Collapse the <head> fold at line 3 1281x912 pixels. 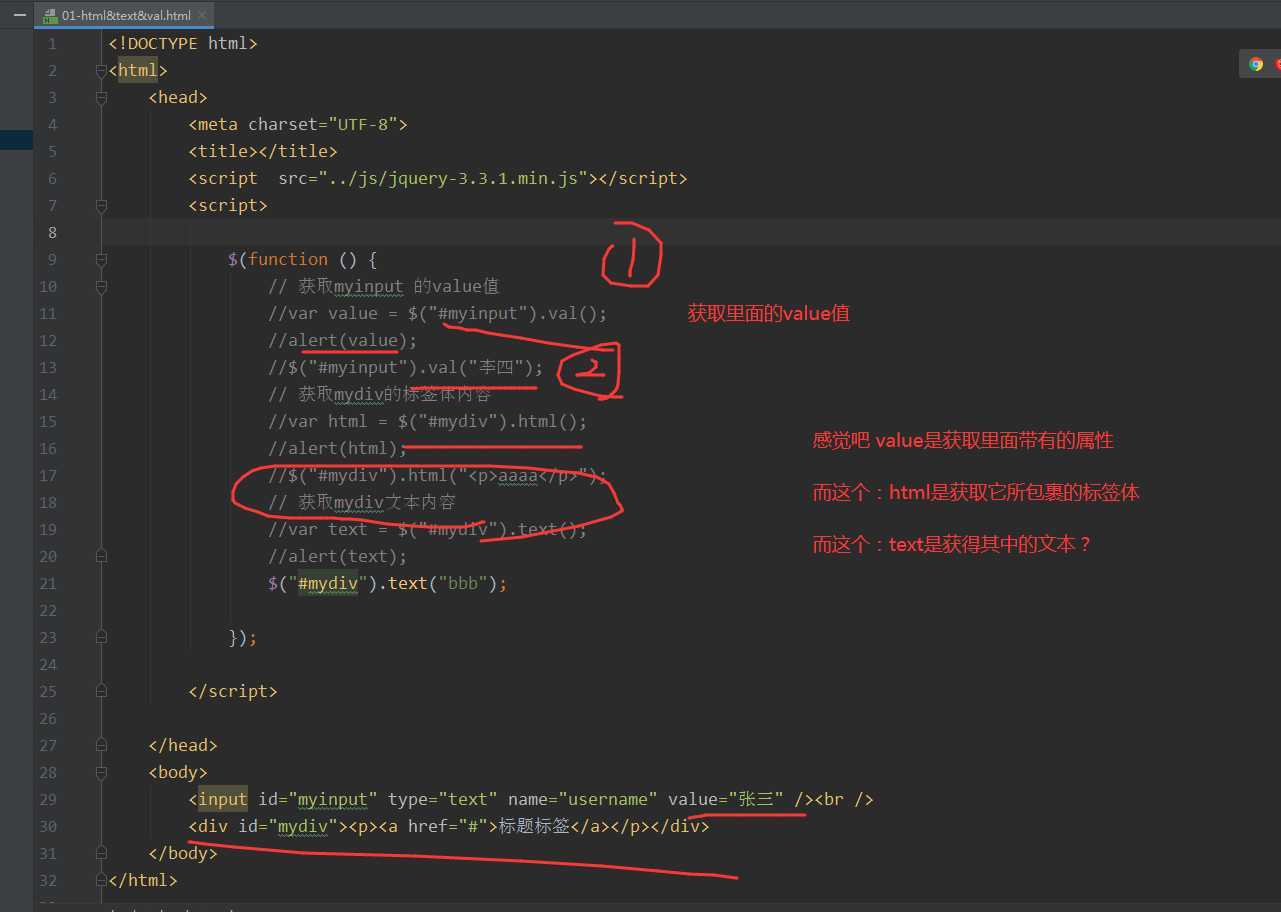pyautogui.click(x=101, y=98)
